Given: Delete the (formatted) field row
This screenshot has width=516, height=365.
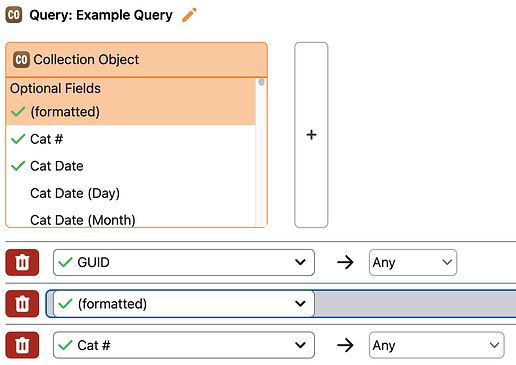Looking at the screenshot, I should coord(22,304).
